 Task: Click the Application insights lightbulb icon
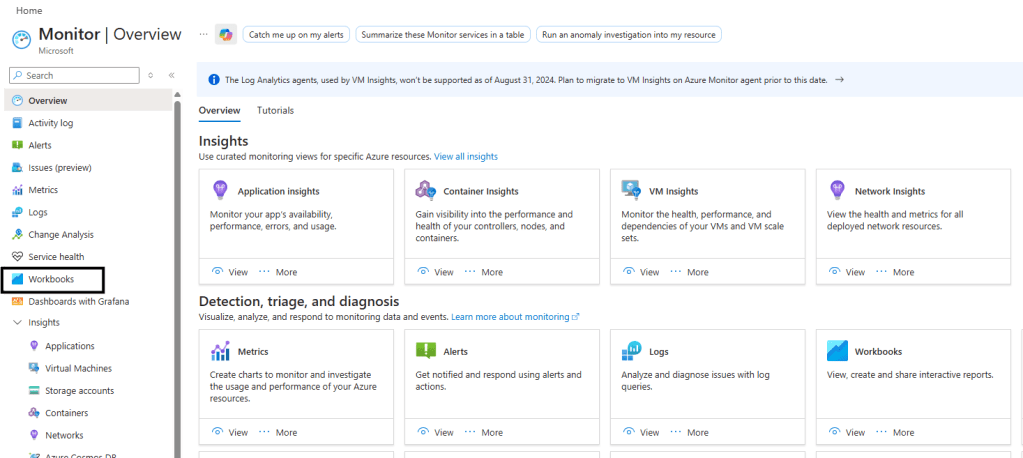click(220, 190)
